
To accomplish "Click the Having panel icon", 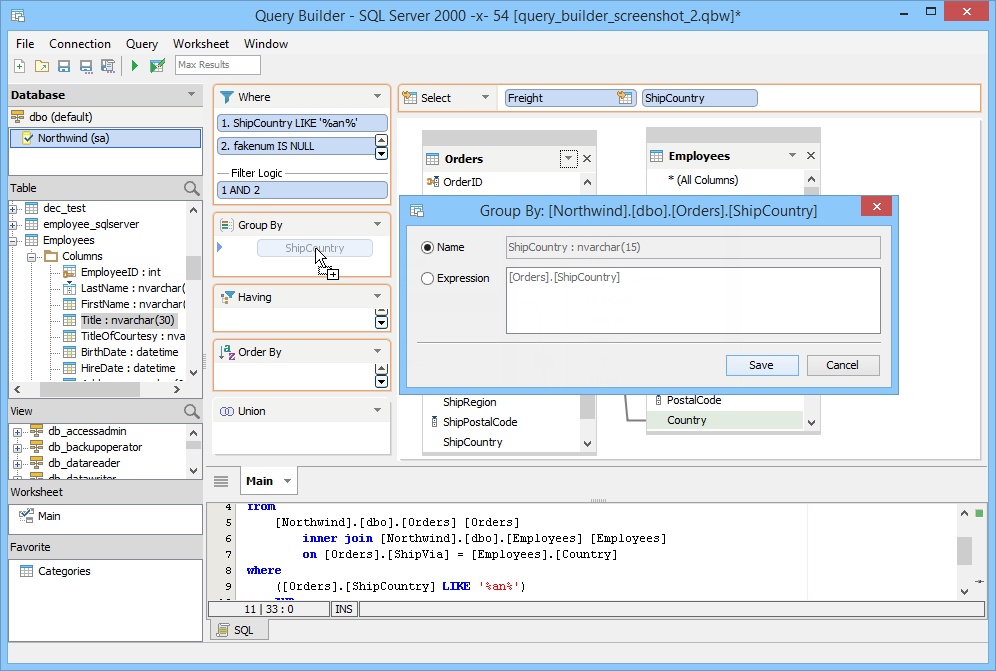I will click(227, 297).
